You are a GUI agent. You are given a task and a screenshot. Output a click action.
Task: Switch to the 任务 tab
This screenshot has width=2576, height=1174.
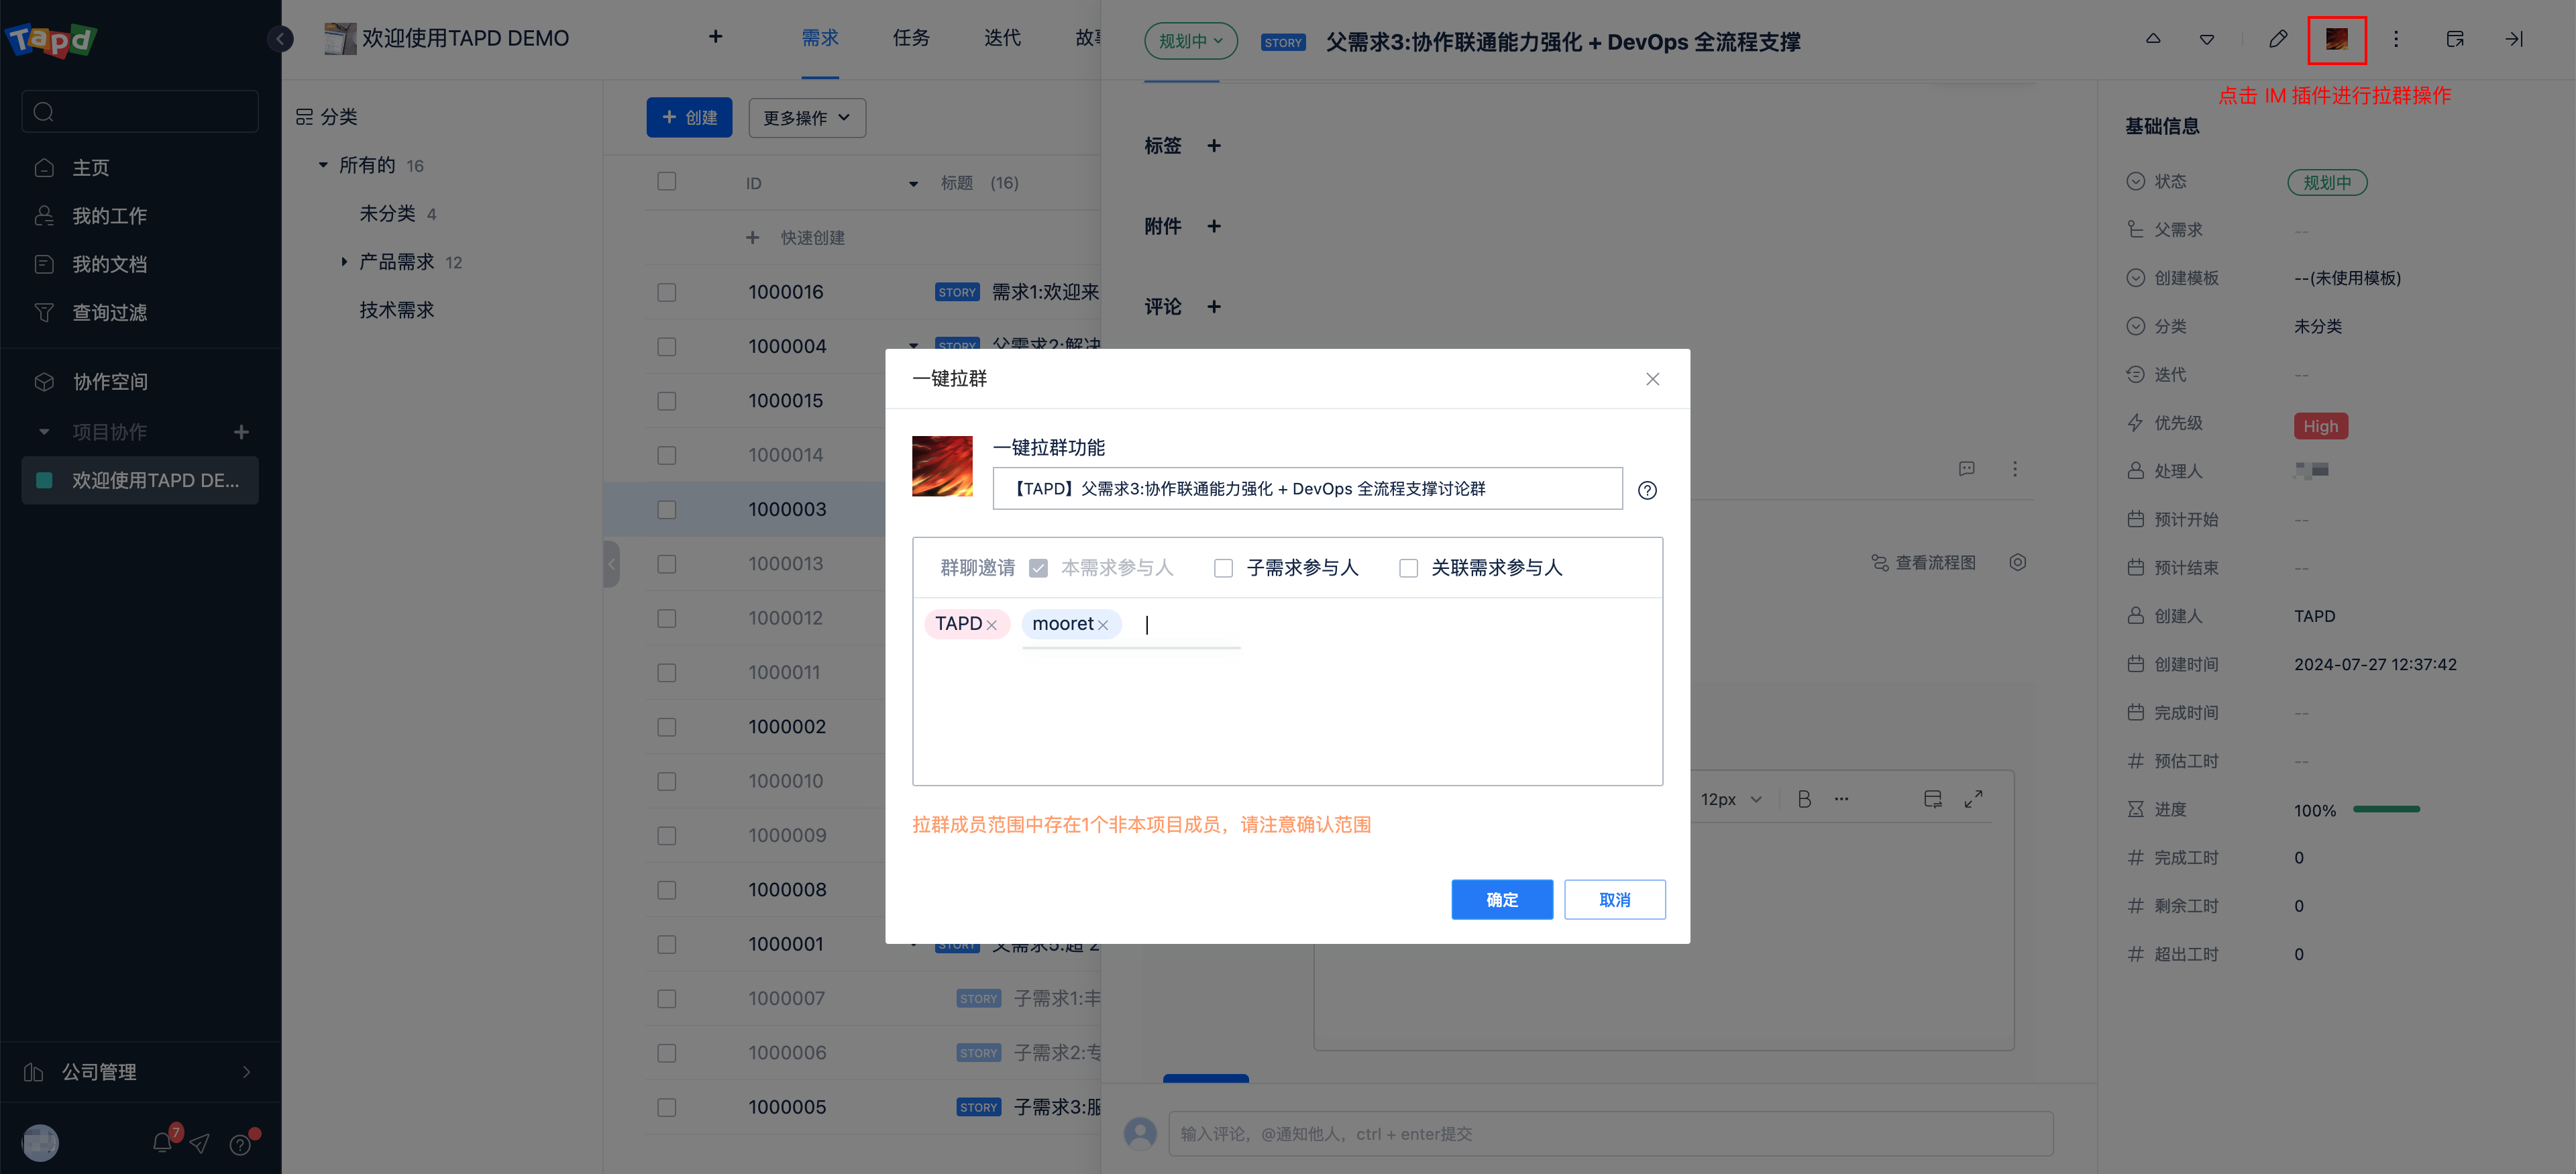pos(911,38)
